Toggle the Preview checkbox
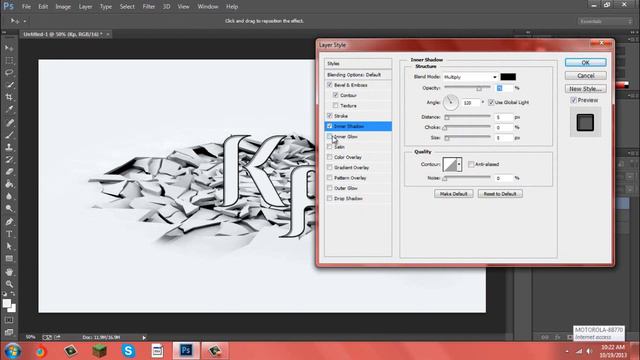Screen dimensions: 640x360 pyautogui.click(x=573, y=100)
